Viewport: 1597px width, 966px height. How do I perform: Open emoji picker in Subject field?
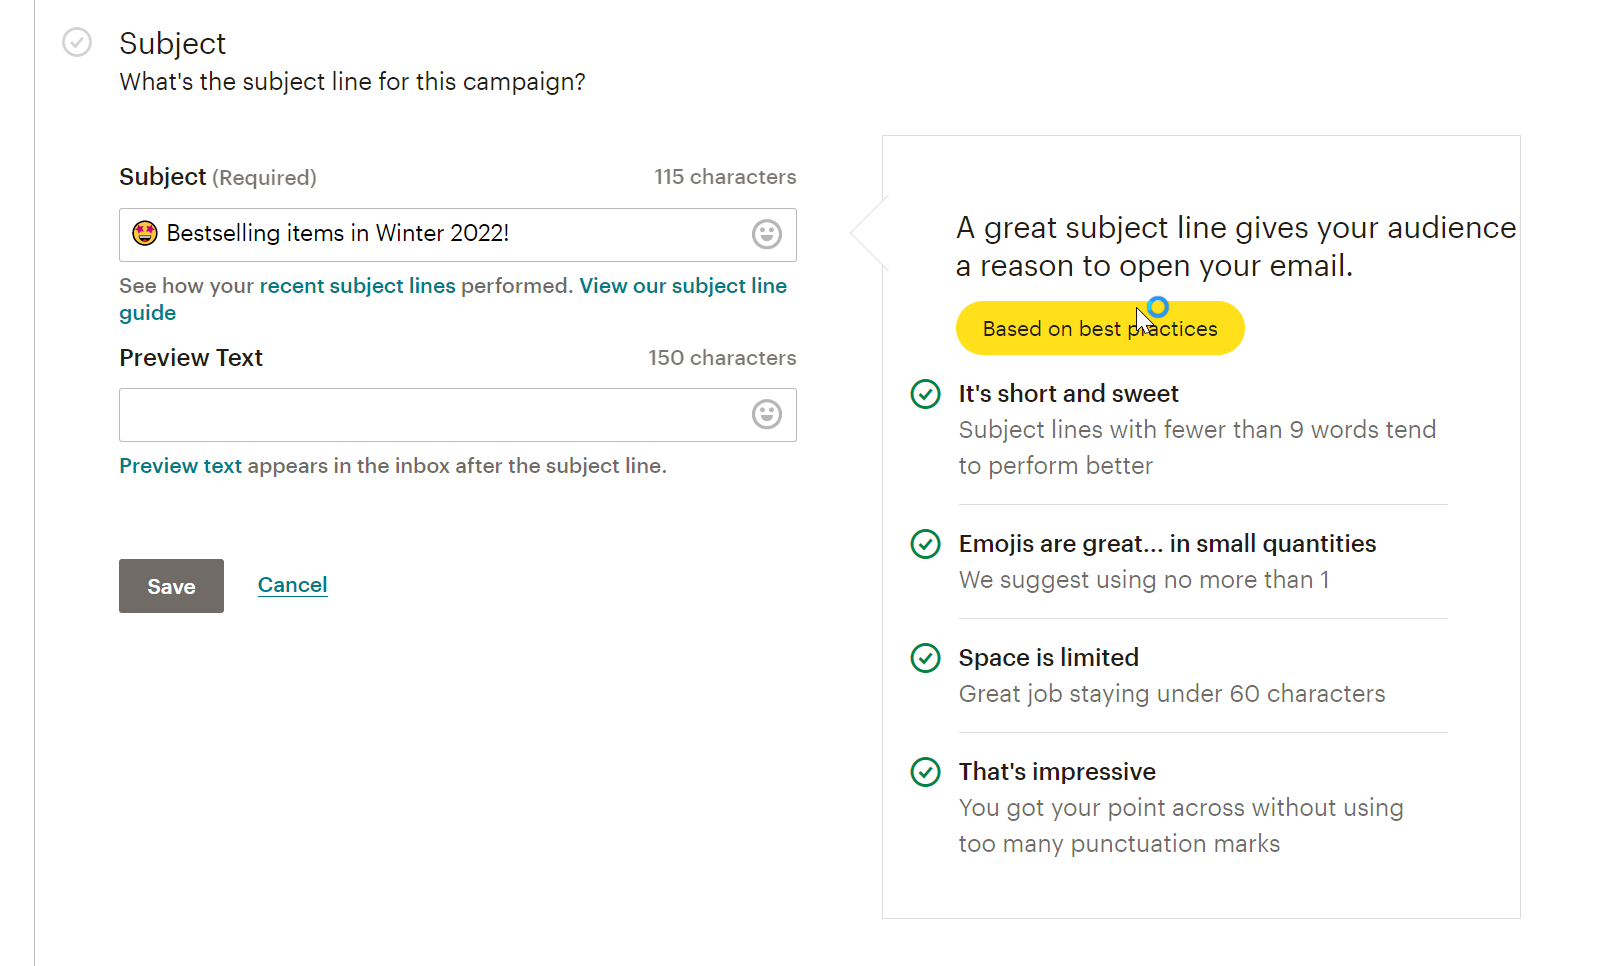coord(766,234)
